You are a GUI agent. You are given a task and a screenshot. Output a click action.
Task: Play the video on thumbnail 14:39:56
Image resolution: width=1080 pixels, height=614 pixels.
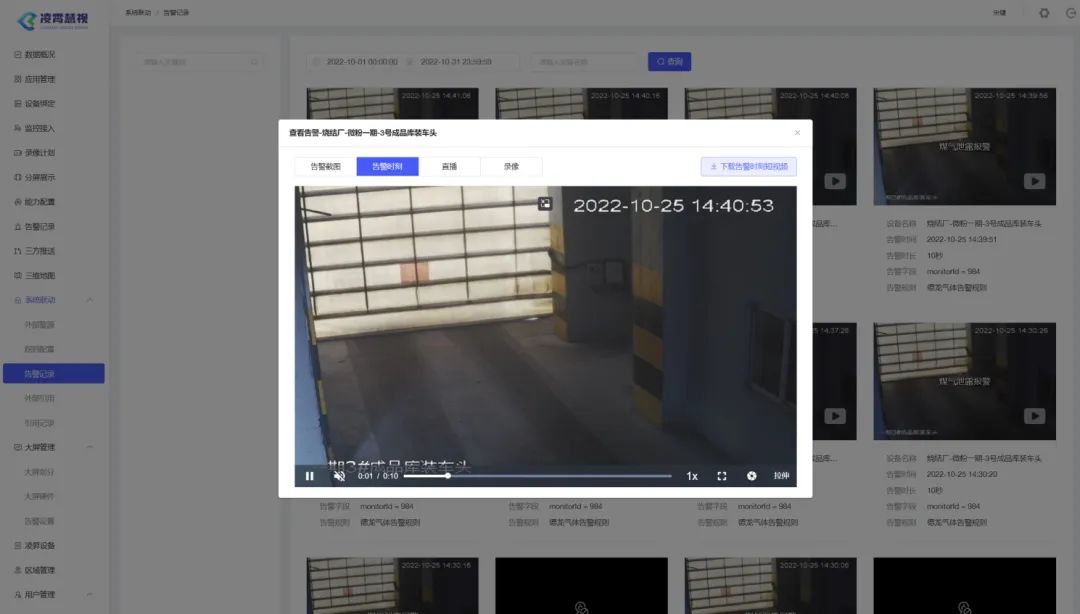[x=1034, y=181]
